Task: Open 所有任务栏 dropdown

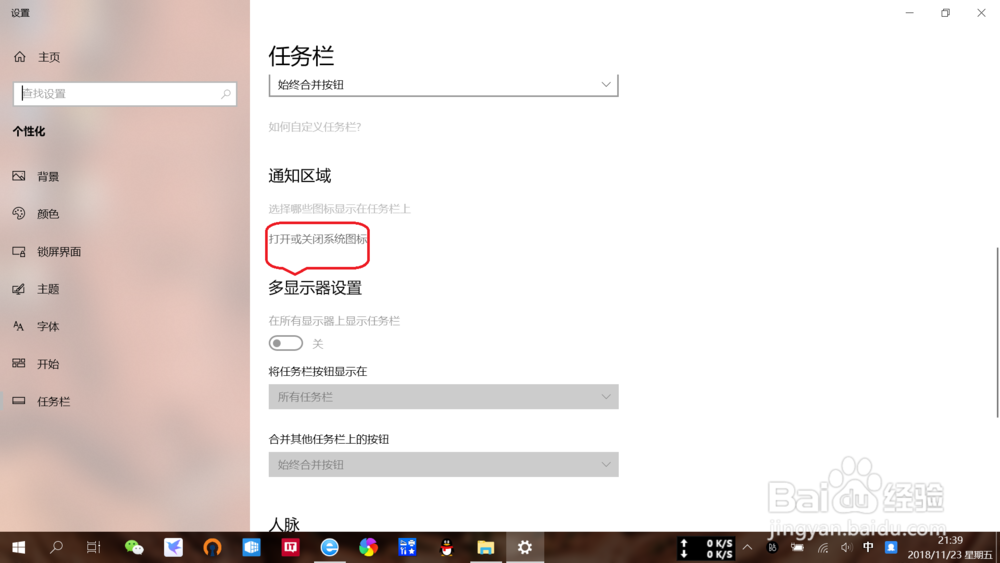Action: [443, 397]
